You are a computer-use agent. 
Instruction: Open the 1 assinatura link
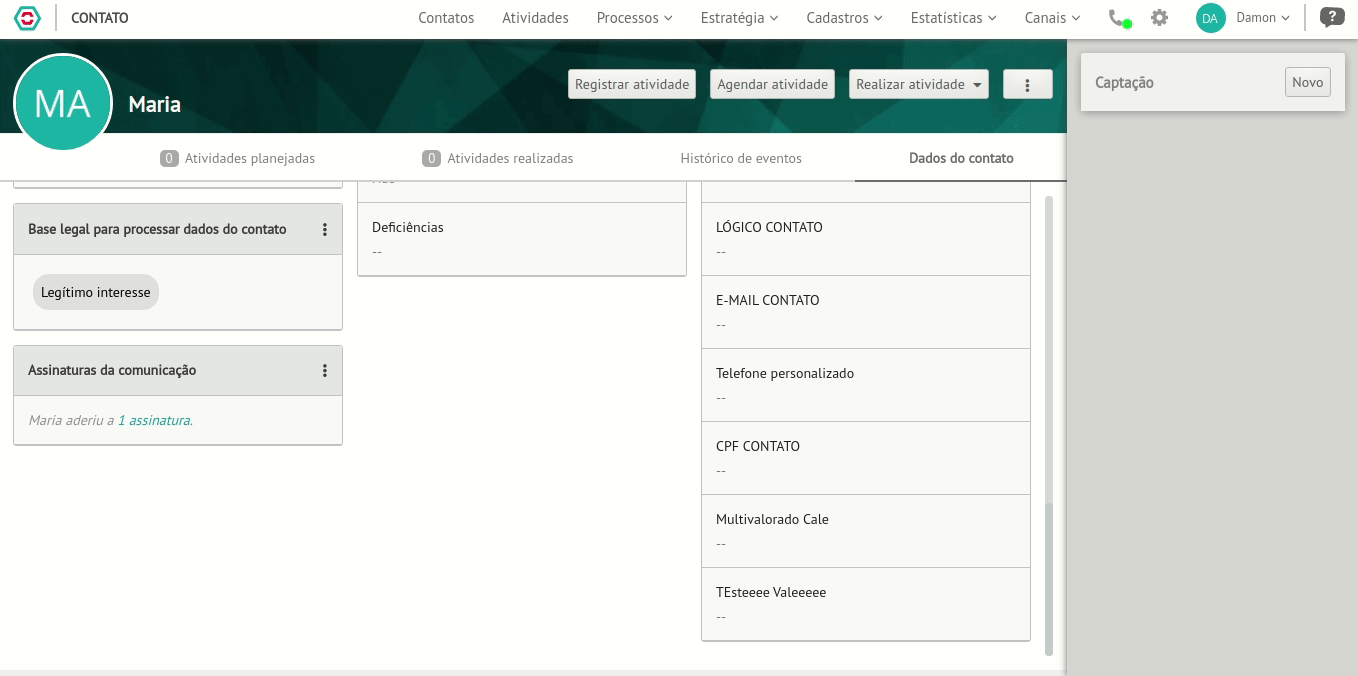[x=153, y=421]
